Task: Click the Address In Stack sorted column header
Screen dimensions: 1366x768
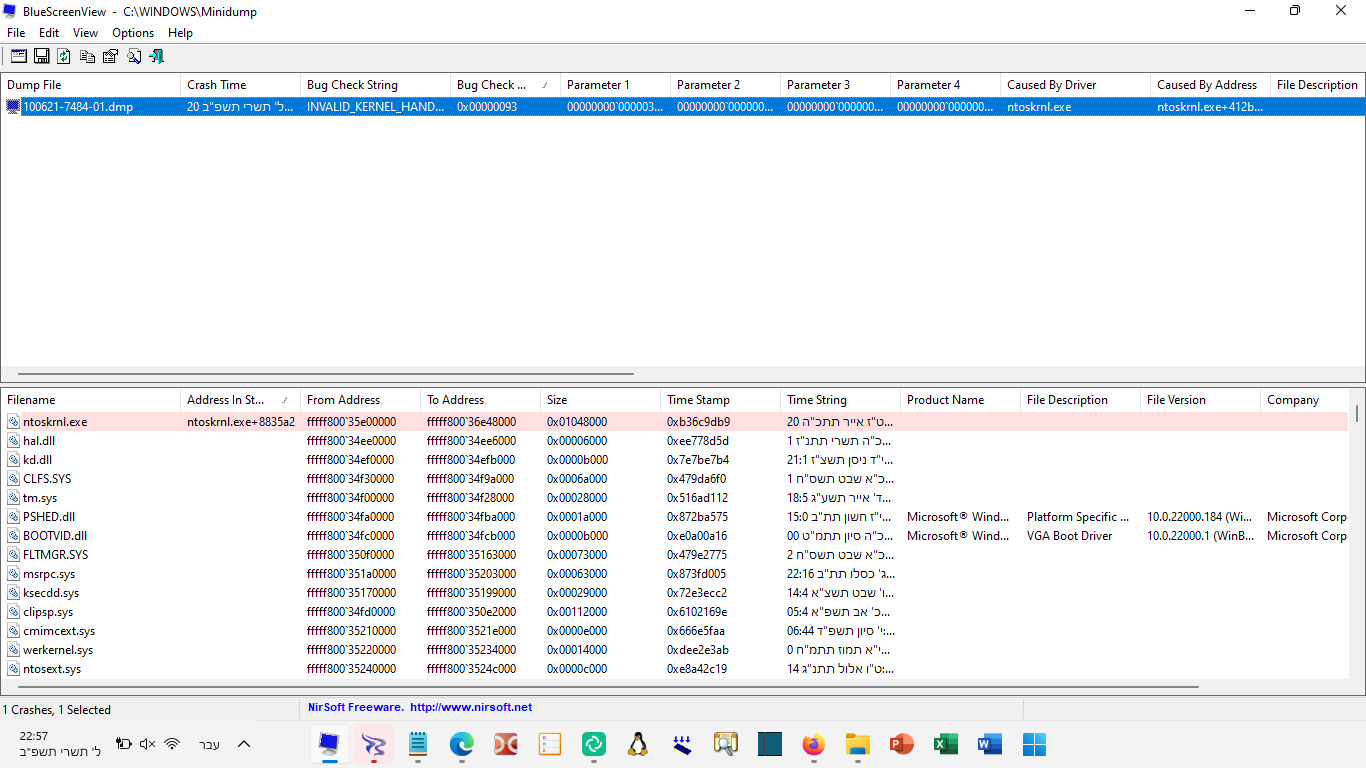Action: tap(240, 400)
